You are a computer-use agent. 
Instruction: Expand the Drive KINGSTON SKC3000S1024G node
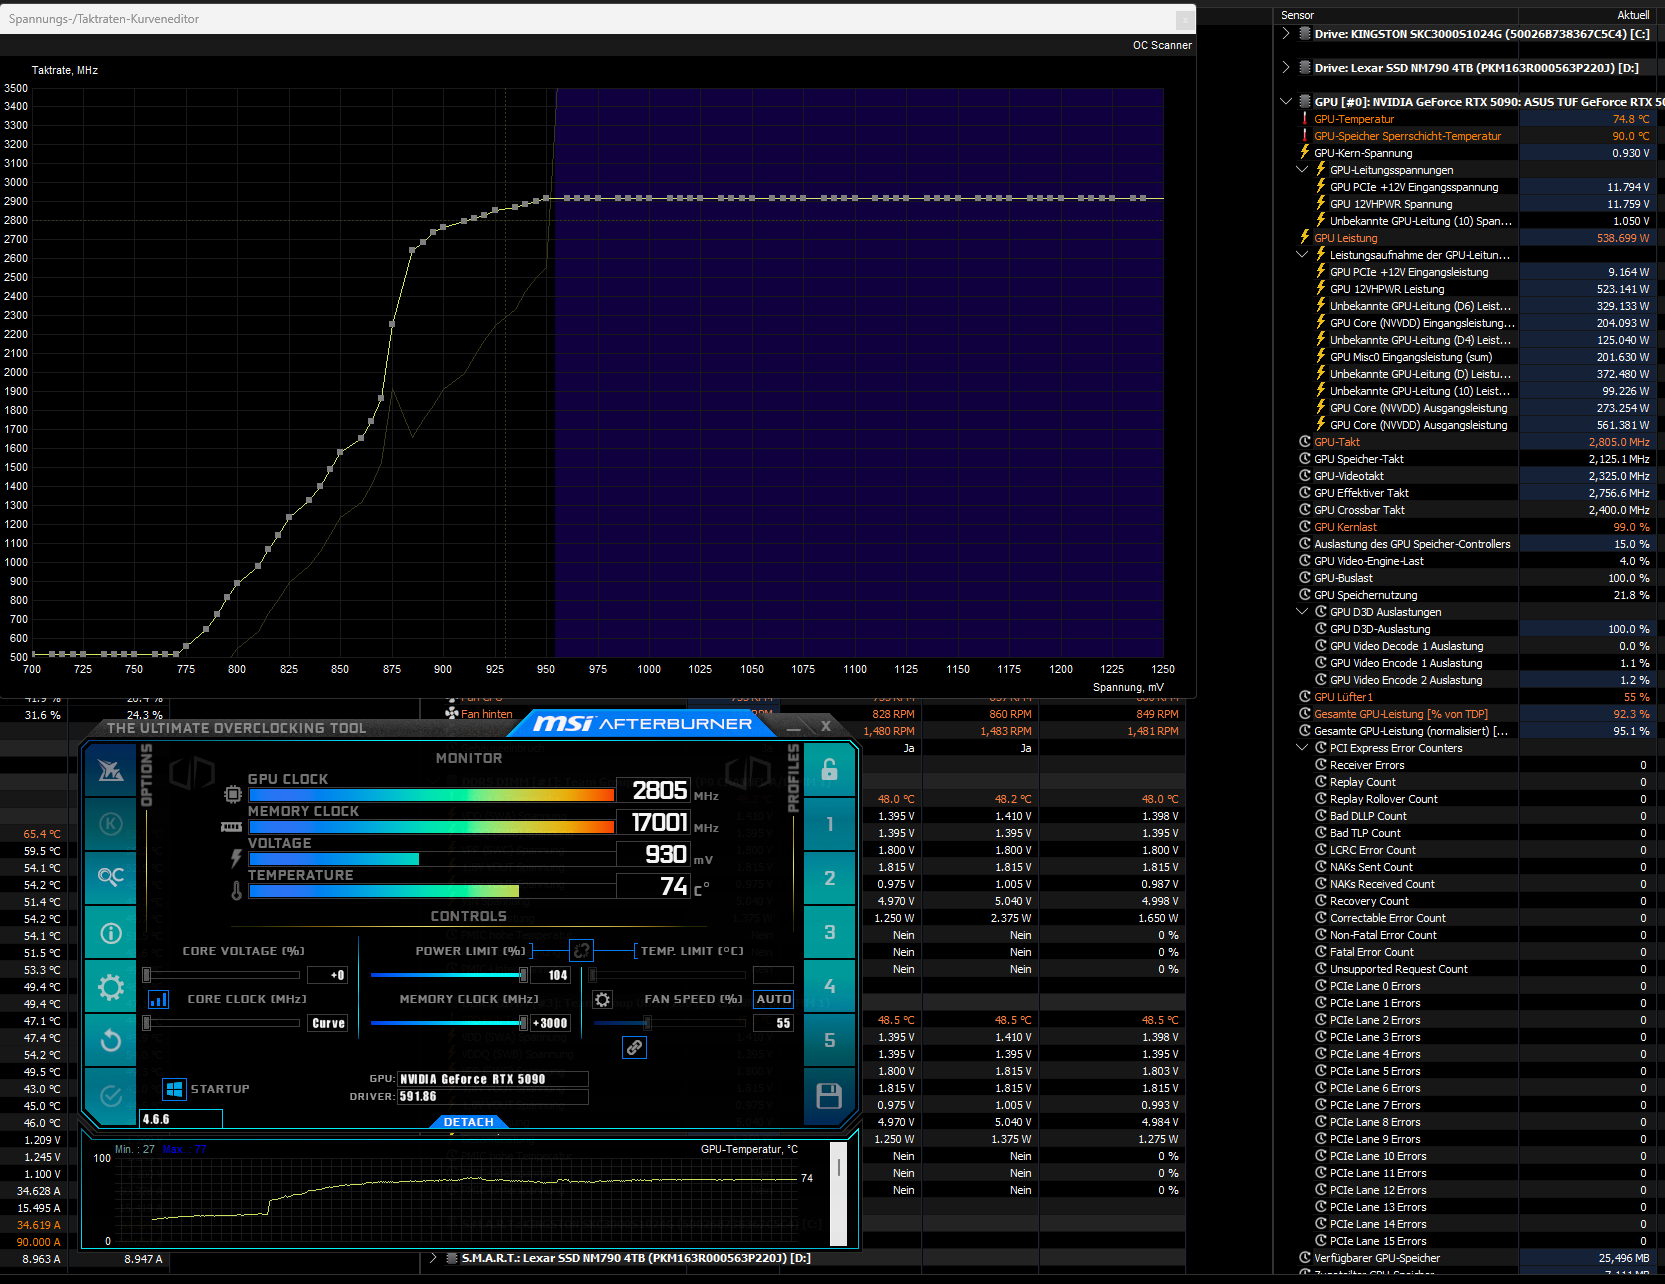point(1286,34)
